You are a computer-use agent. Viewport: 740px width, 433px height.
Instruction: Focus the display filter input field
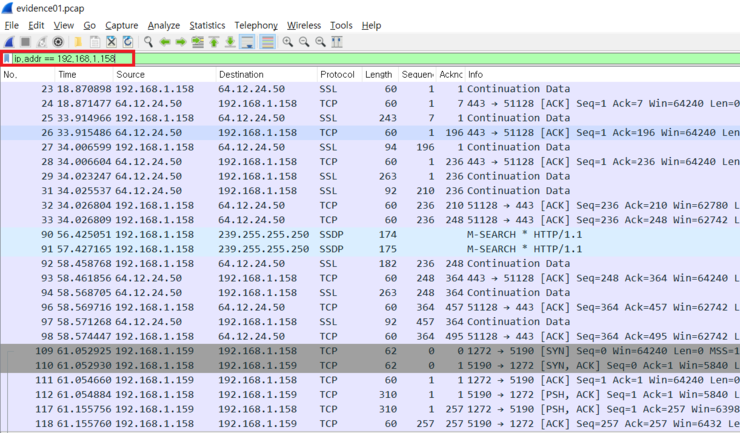375,59
